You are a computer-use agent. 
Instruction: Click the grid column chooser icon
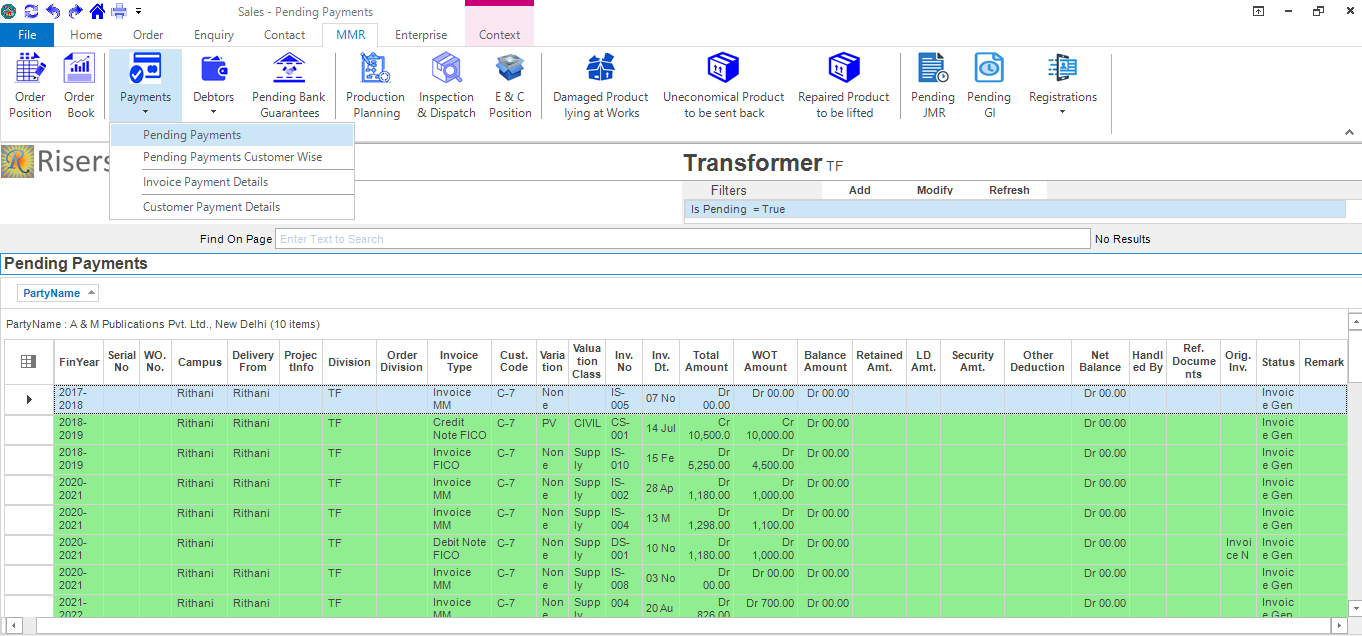click(x=28, y=362)
